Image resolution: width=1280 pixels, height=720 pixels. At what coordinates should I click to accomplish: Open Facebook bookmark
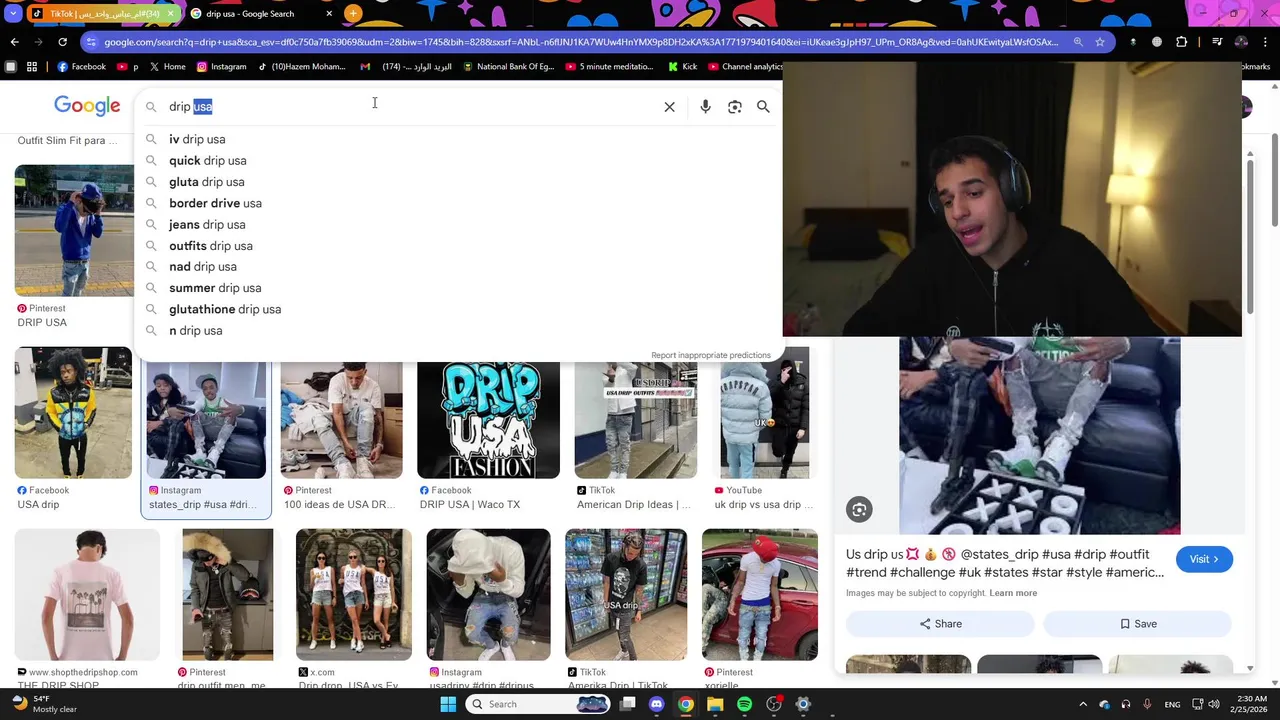[81, 67]
